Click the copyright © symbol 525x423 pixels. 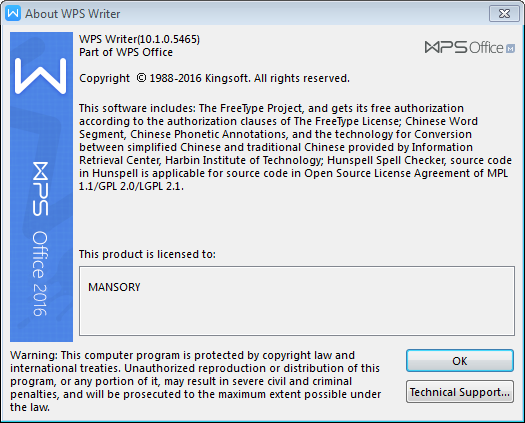click(141, 78)
